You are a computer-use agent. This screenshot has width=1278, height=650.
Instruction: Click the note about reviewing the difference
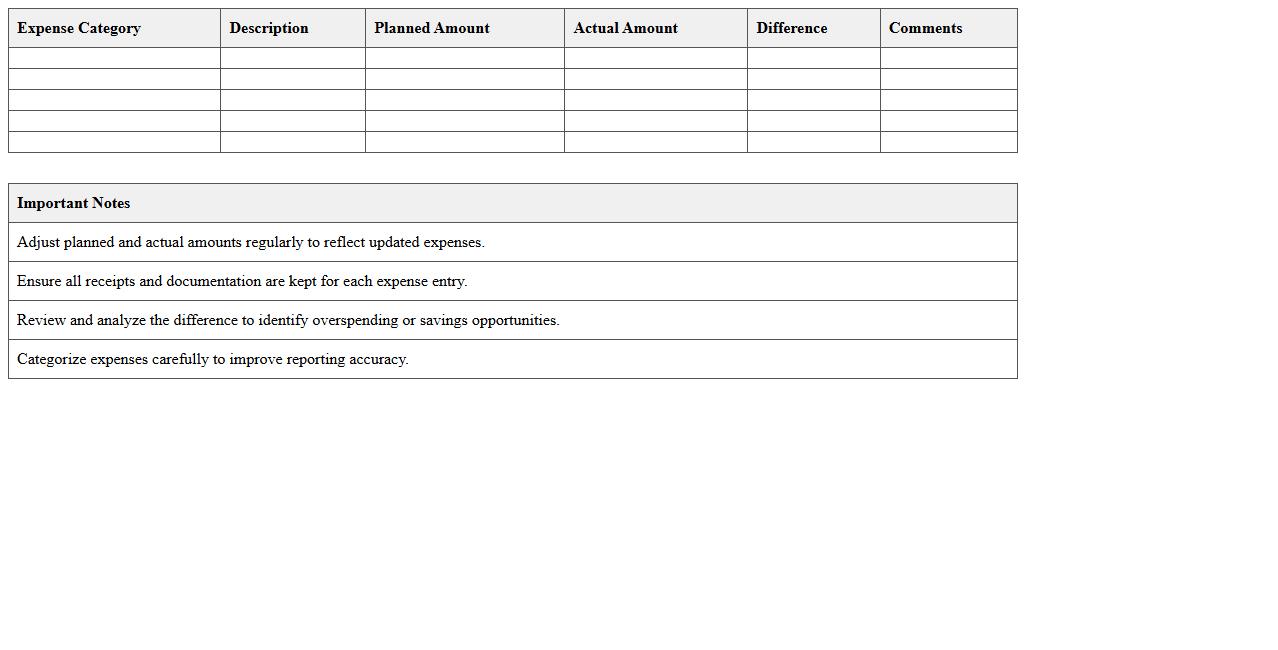(x=289, y=320)
